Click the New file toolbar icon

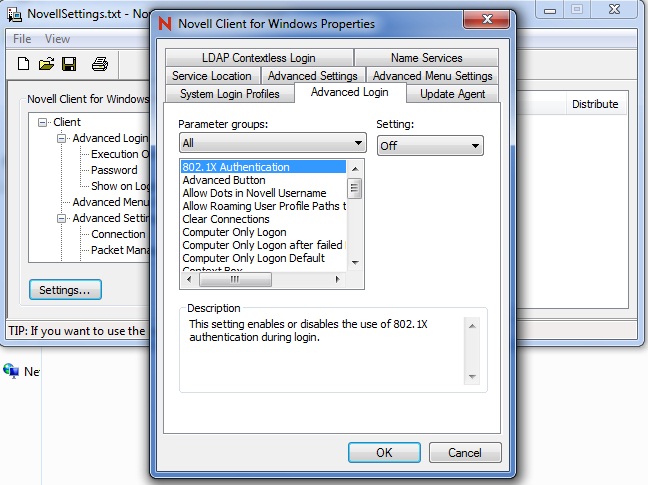(x=24, y=64)
